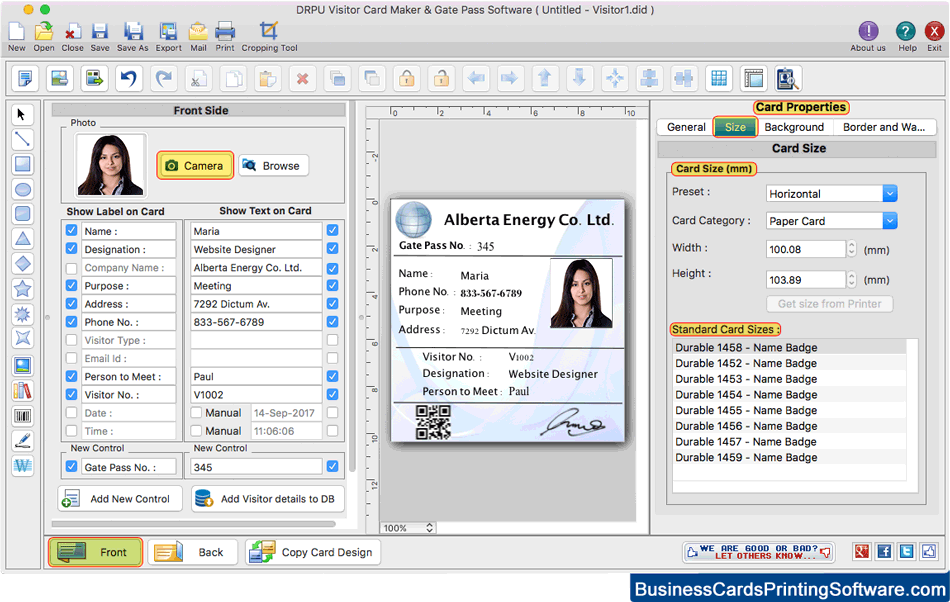Open the Preset Horizontal dropdown
The image size is (950, 602).
click(889, 194)
